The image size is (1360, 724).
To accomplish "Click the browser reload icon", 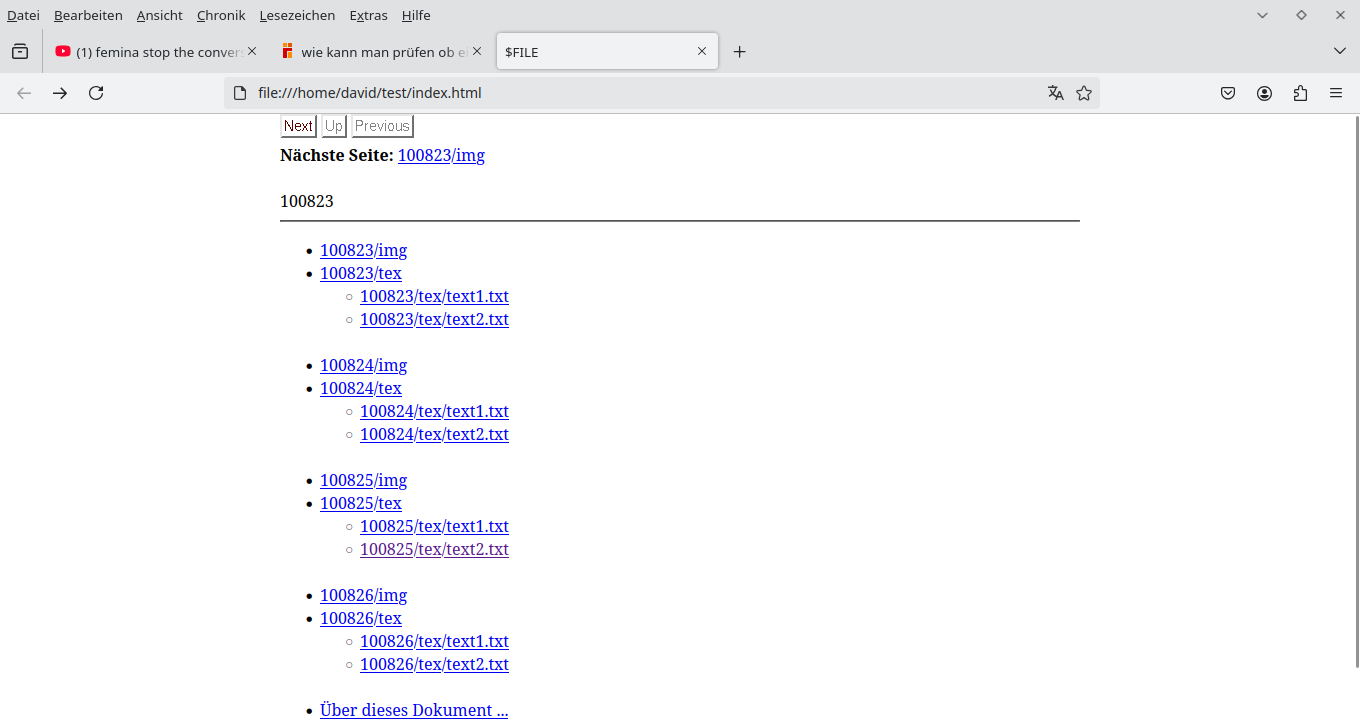I will (x=96, y=93).
